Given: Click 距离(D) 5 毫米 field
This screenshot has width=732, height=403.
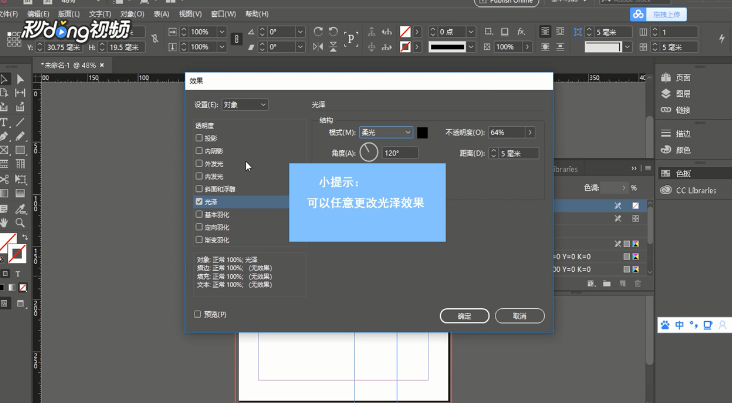Looking at the screenshot, I should pos(519,153).
